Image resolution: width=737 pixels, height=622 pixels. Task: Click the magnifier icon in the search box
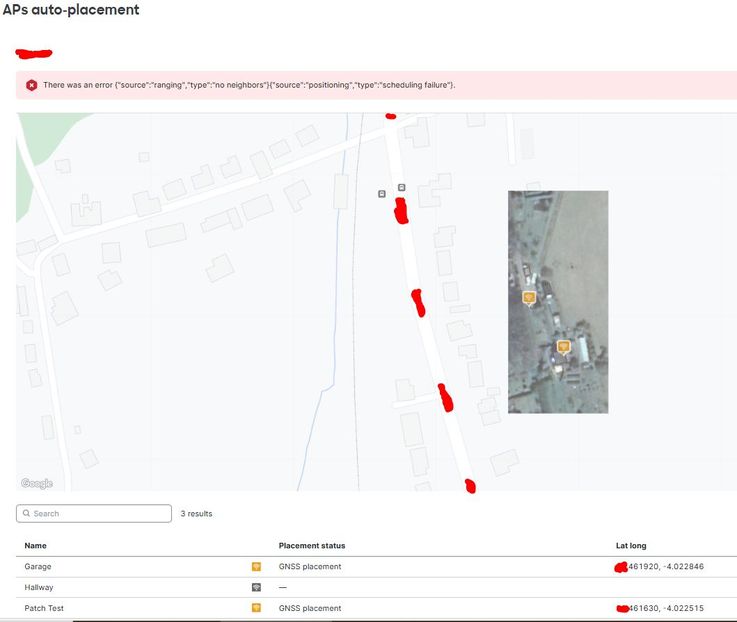click(26, 514)
